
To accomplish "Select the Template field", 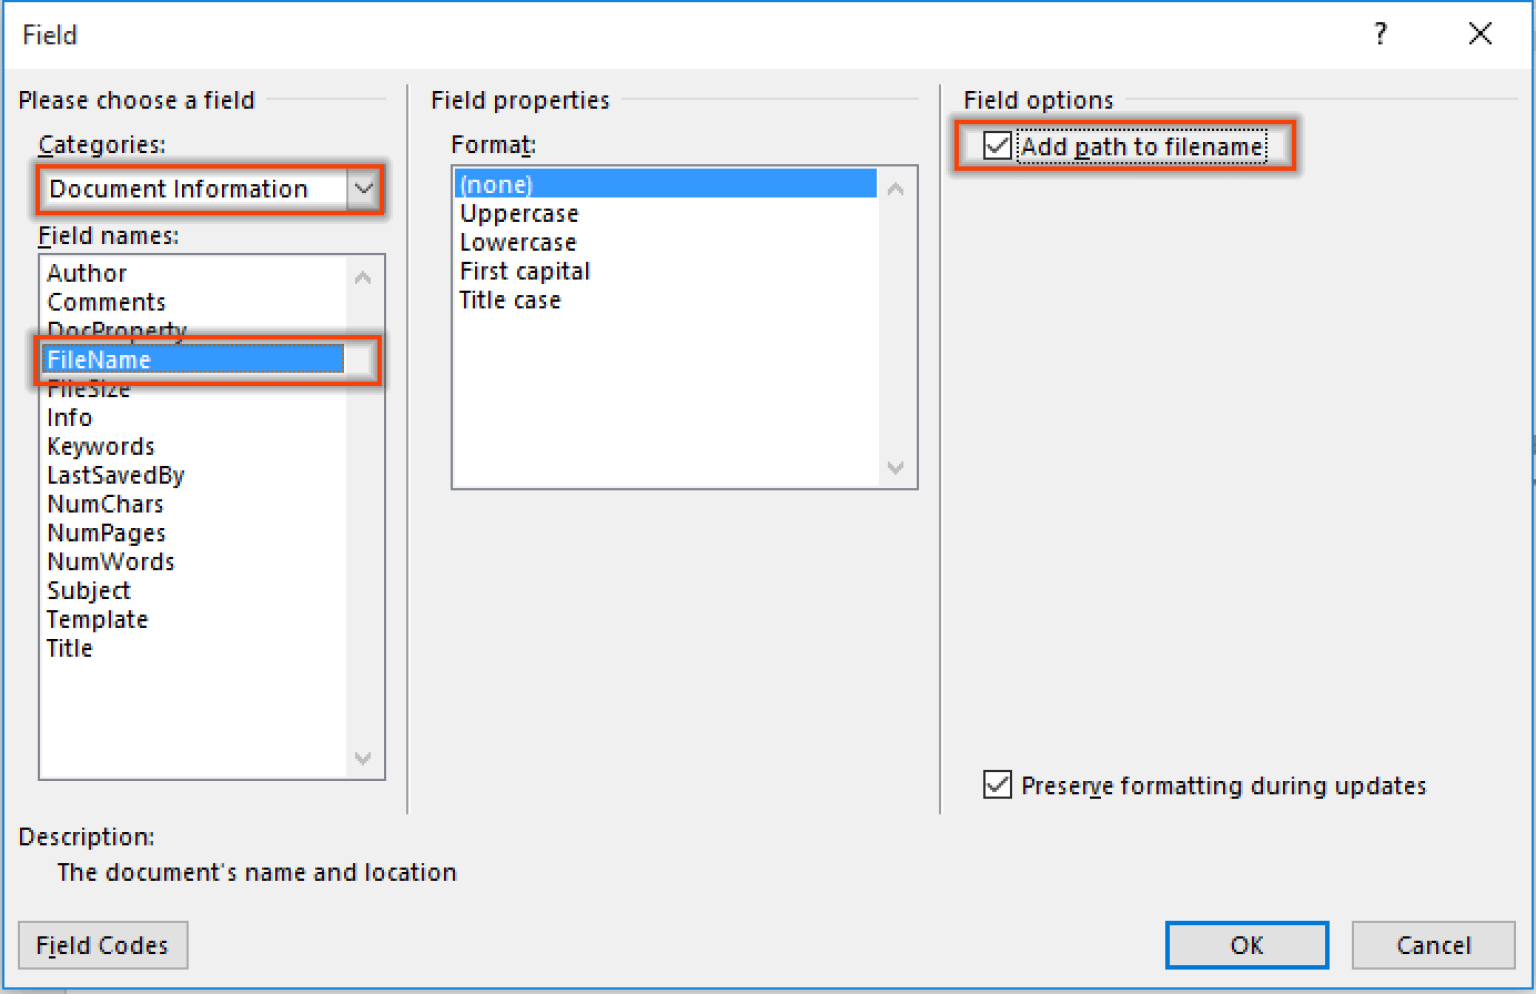I will tap(97, 619).
